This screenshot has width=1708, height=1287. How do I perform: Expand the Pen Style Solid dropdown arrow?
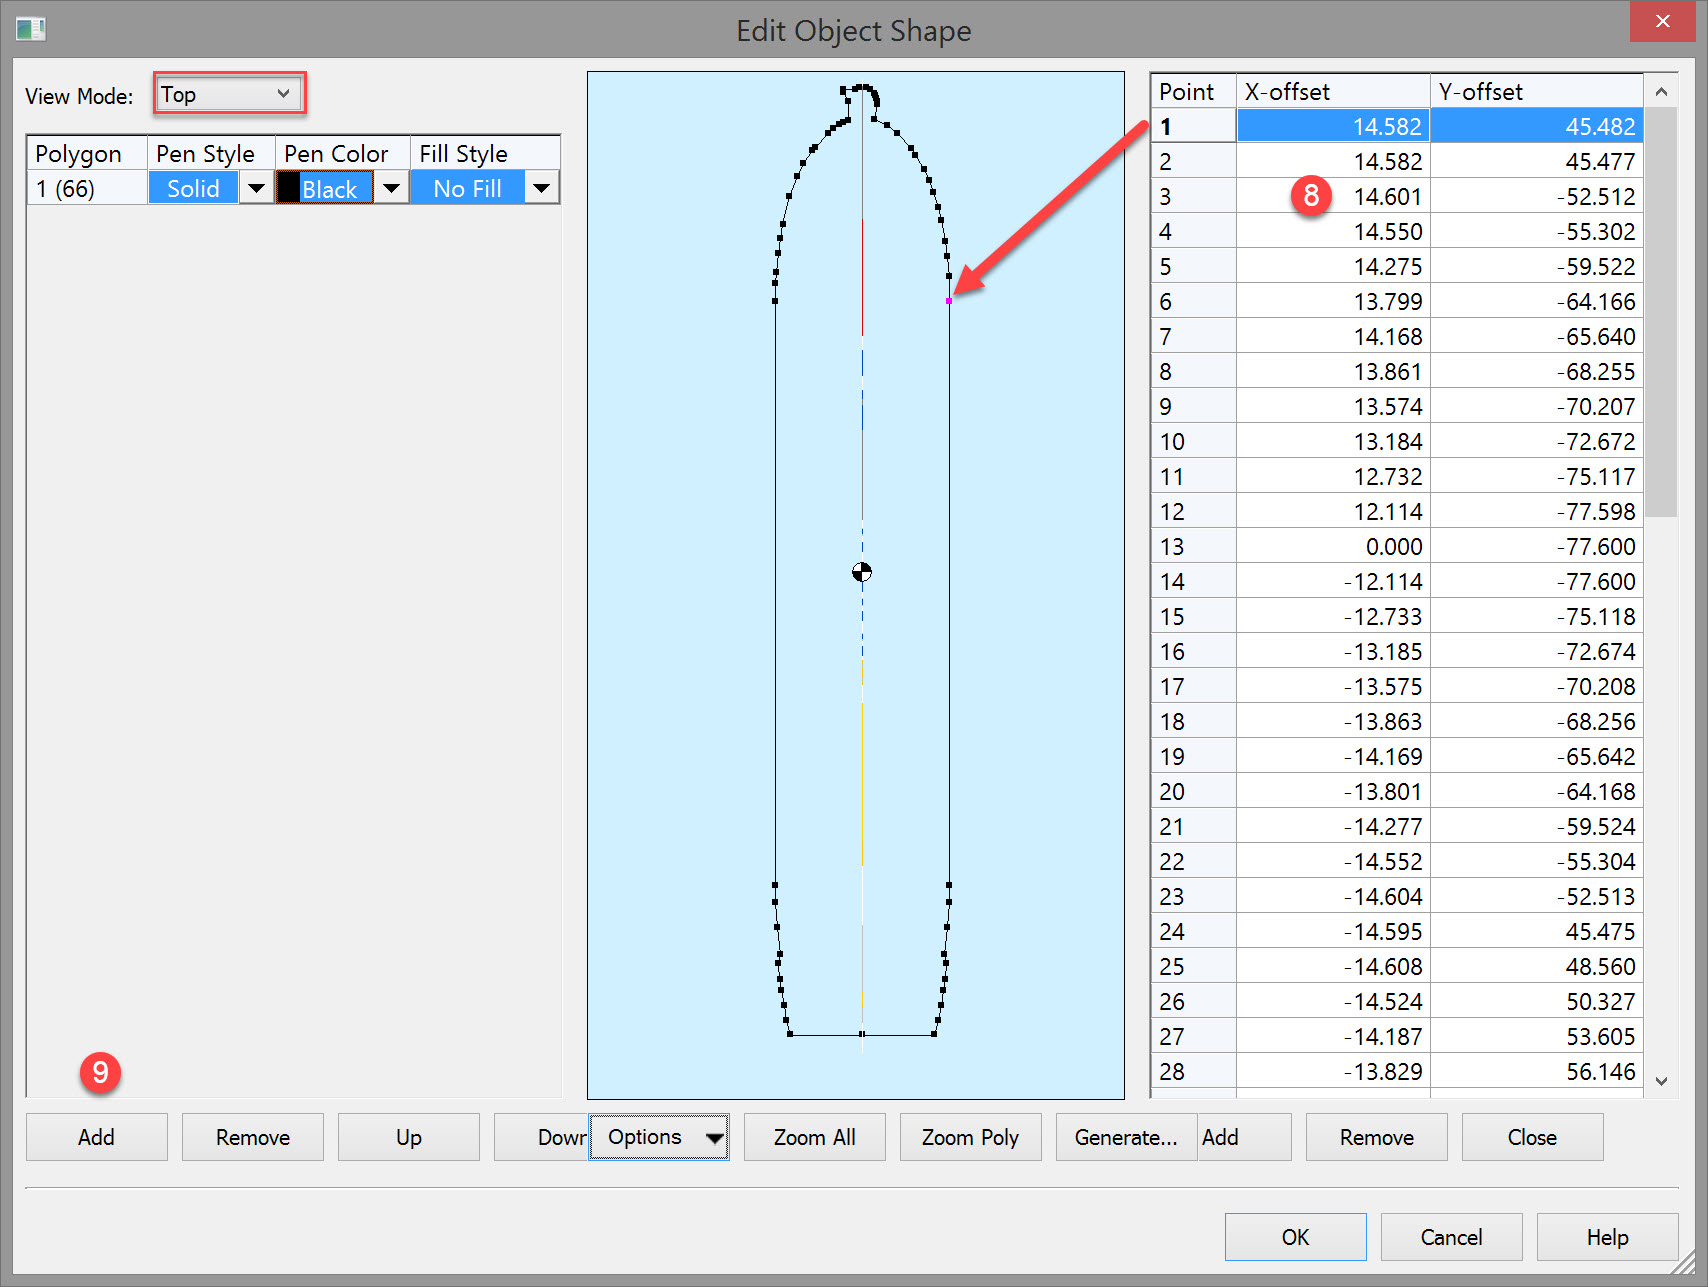pyautogui.click(x=256, y=188)
